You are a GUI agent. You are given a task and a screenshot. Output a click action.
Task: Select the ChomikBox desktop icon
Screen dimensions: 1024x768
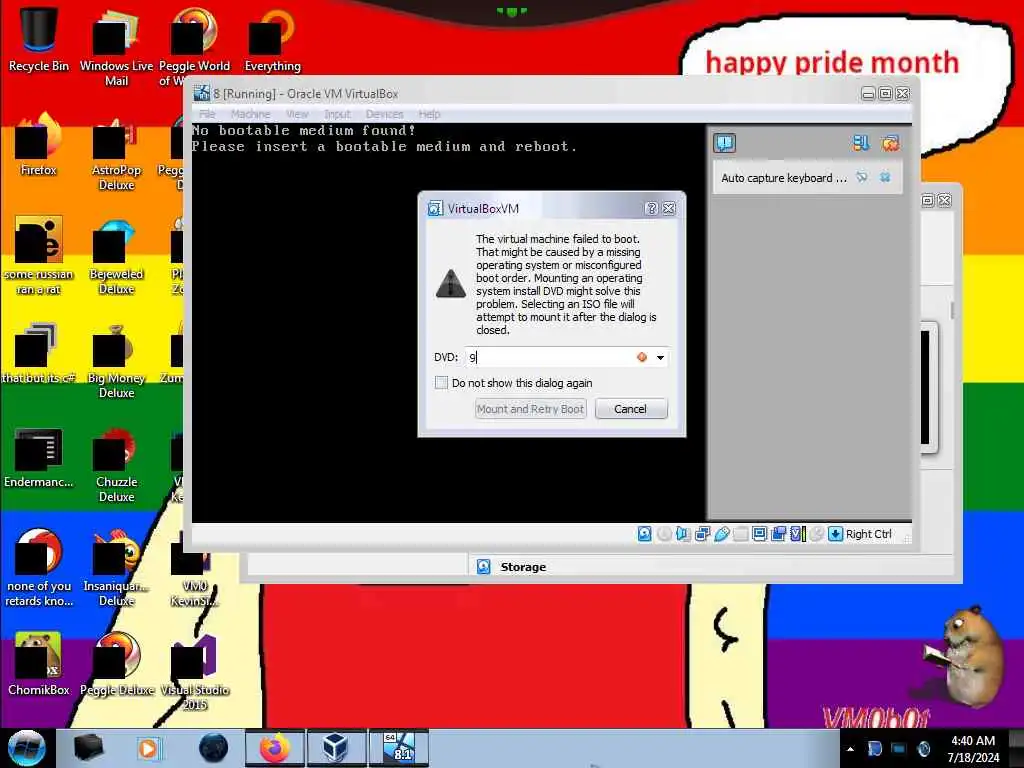point(39,664)
